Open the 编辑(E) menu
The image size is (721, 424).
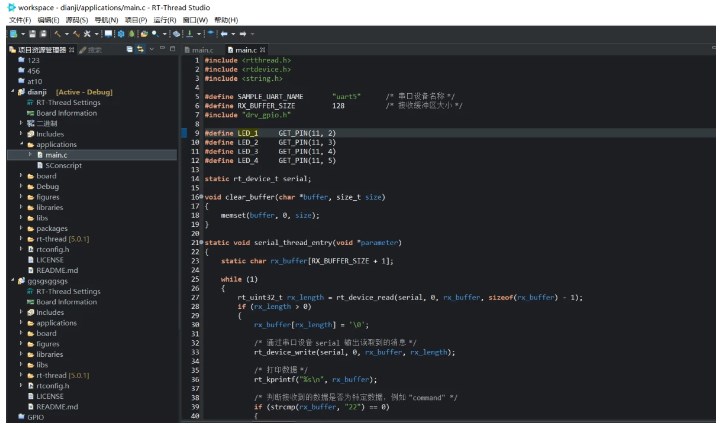pos(48,20)
